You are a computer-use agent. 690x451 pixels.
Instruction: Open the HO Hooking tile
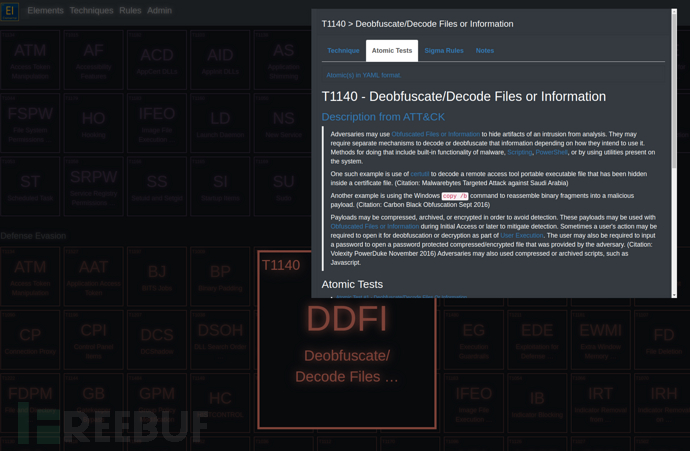tap(93, 123)
